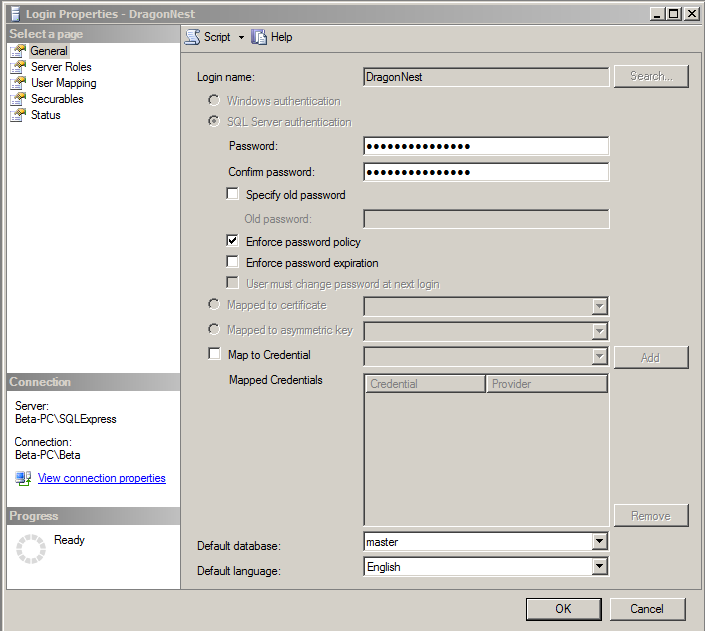Click the Search... button
Screen dimensions: 705x631
point(651,76)
